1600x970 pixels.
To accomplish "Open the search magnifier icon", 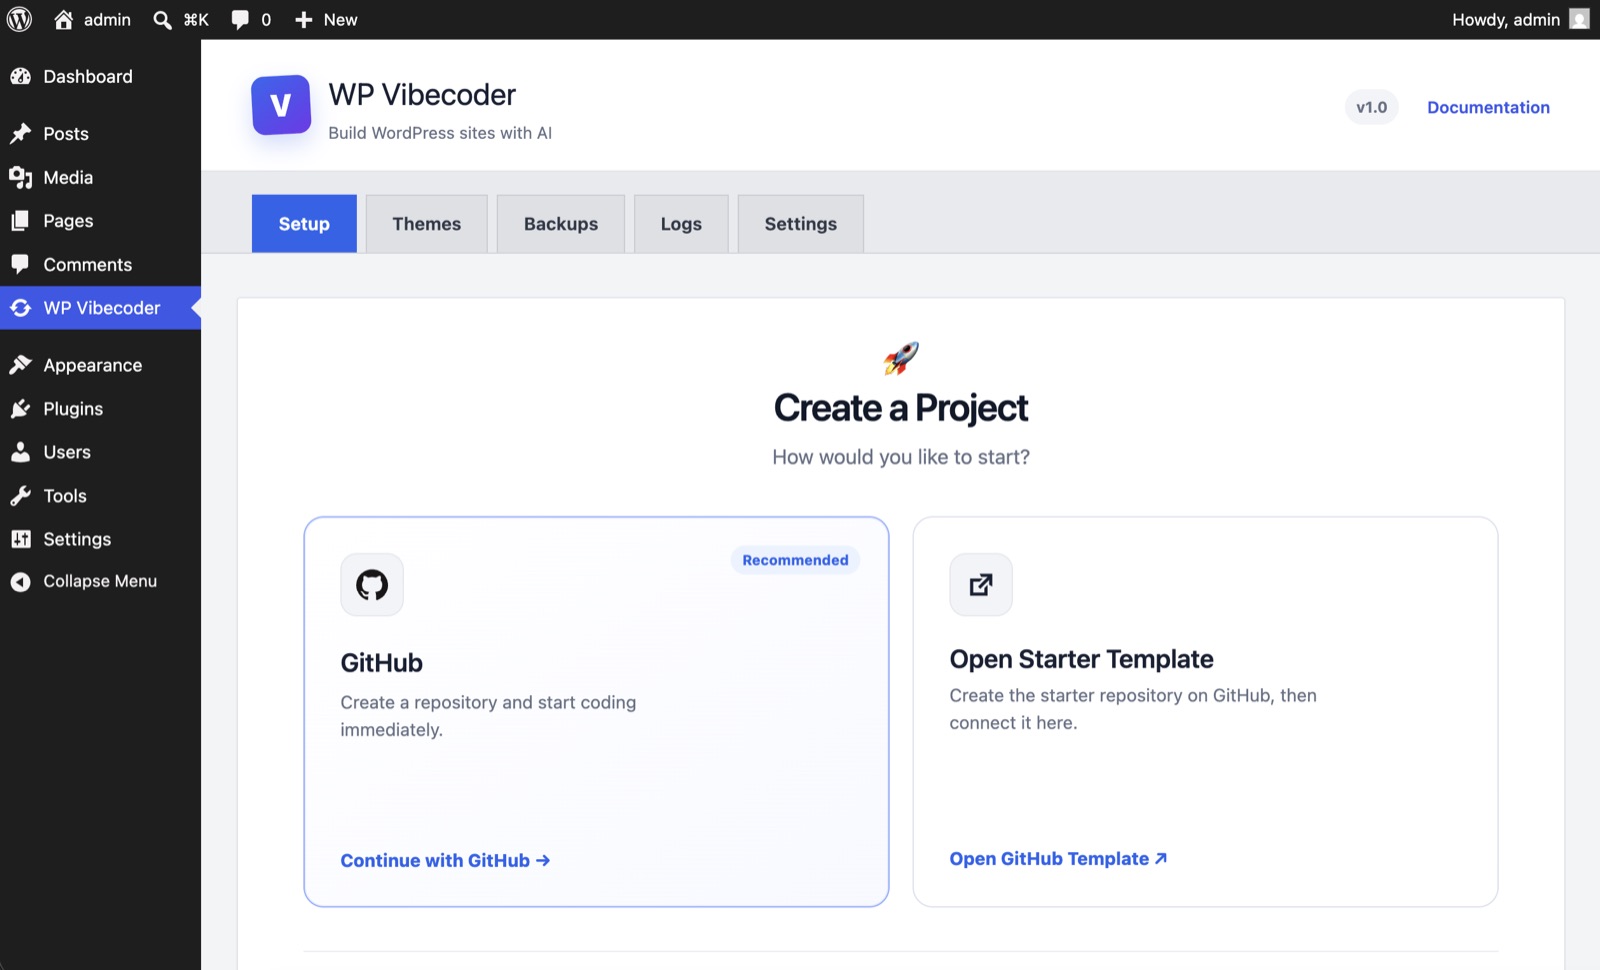I will 162,20.
